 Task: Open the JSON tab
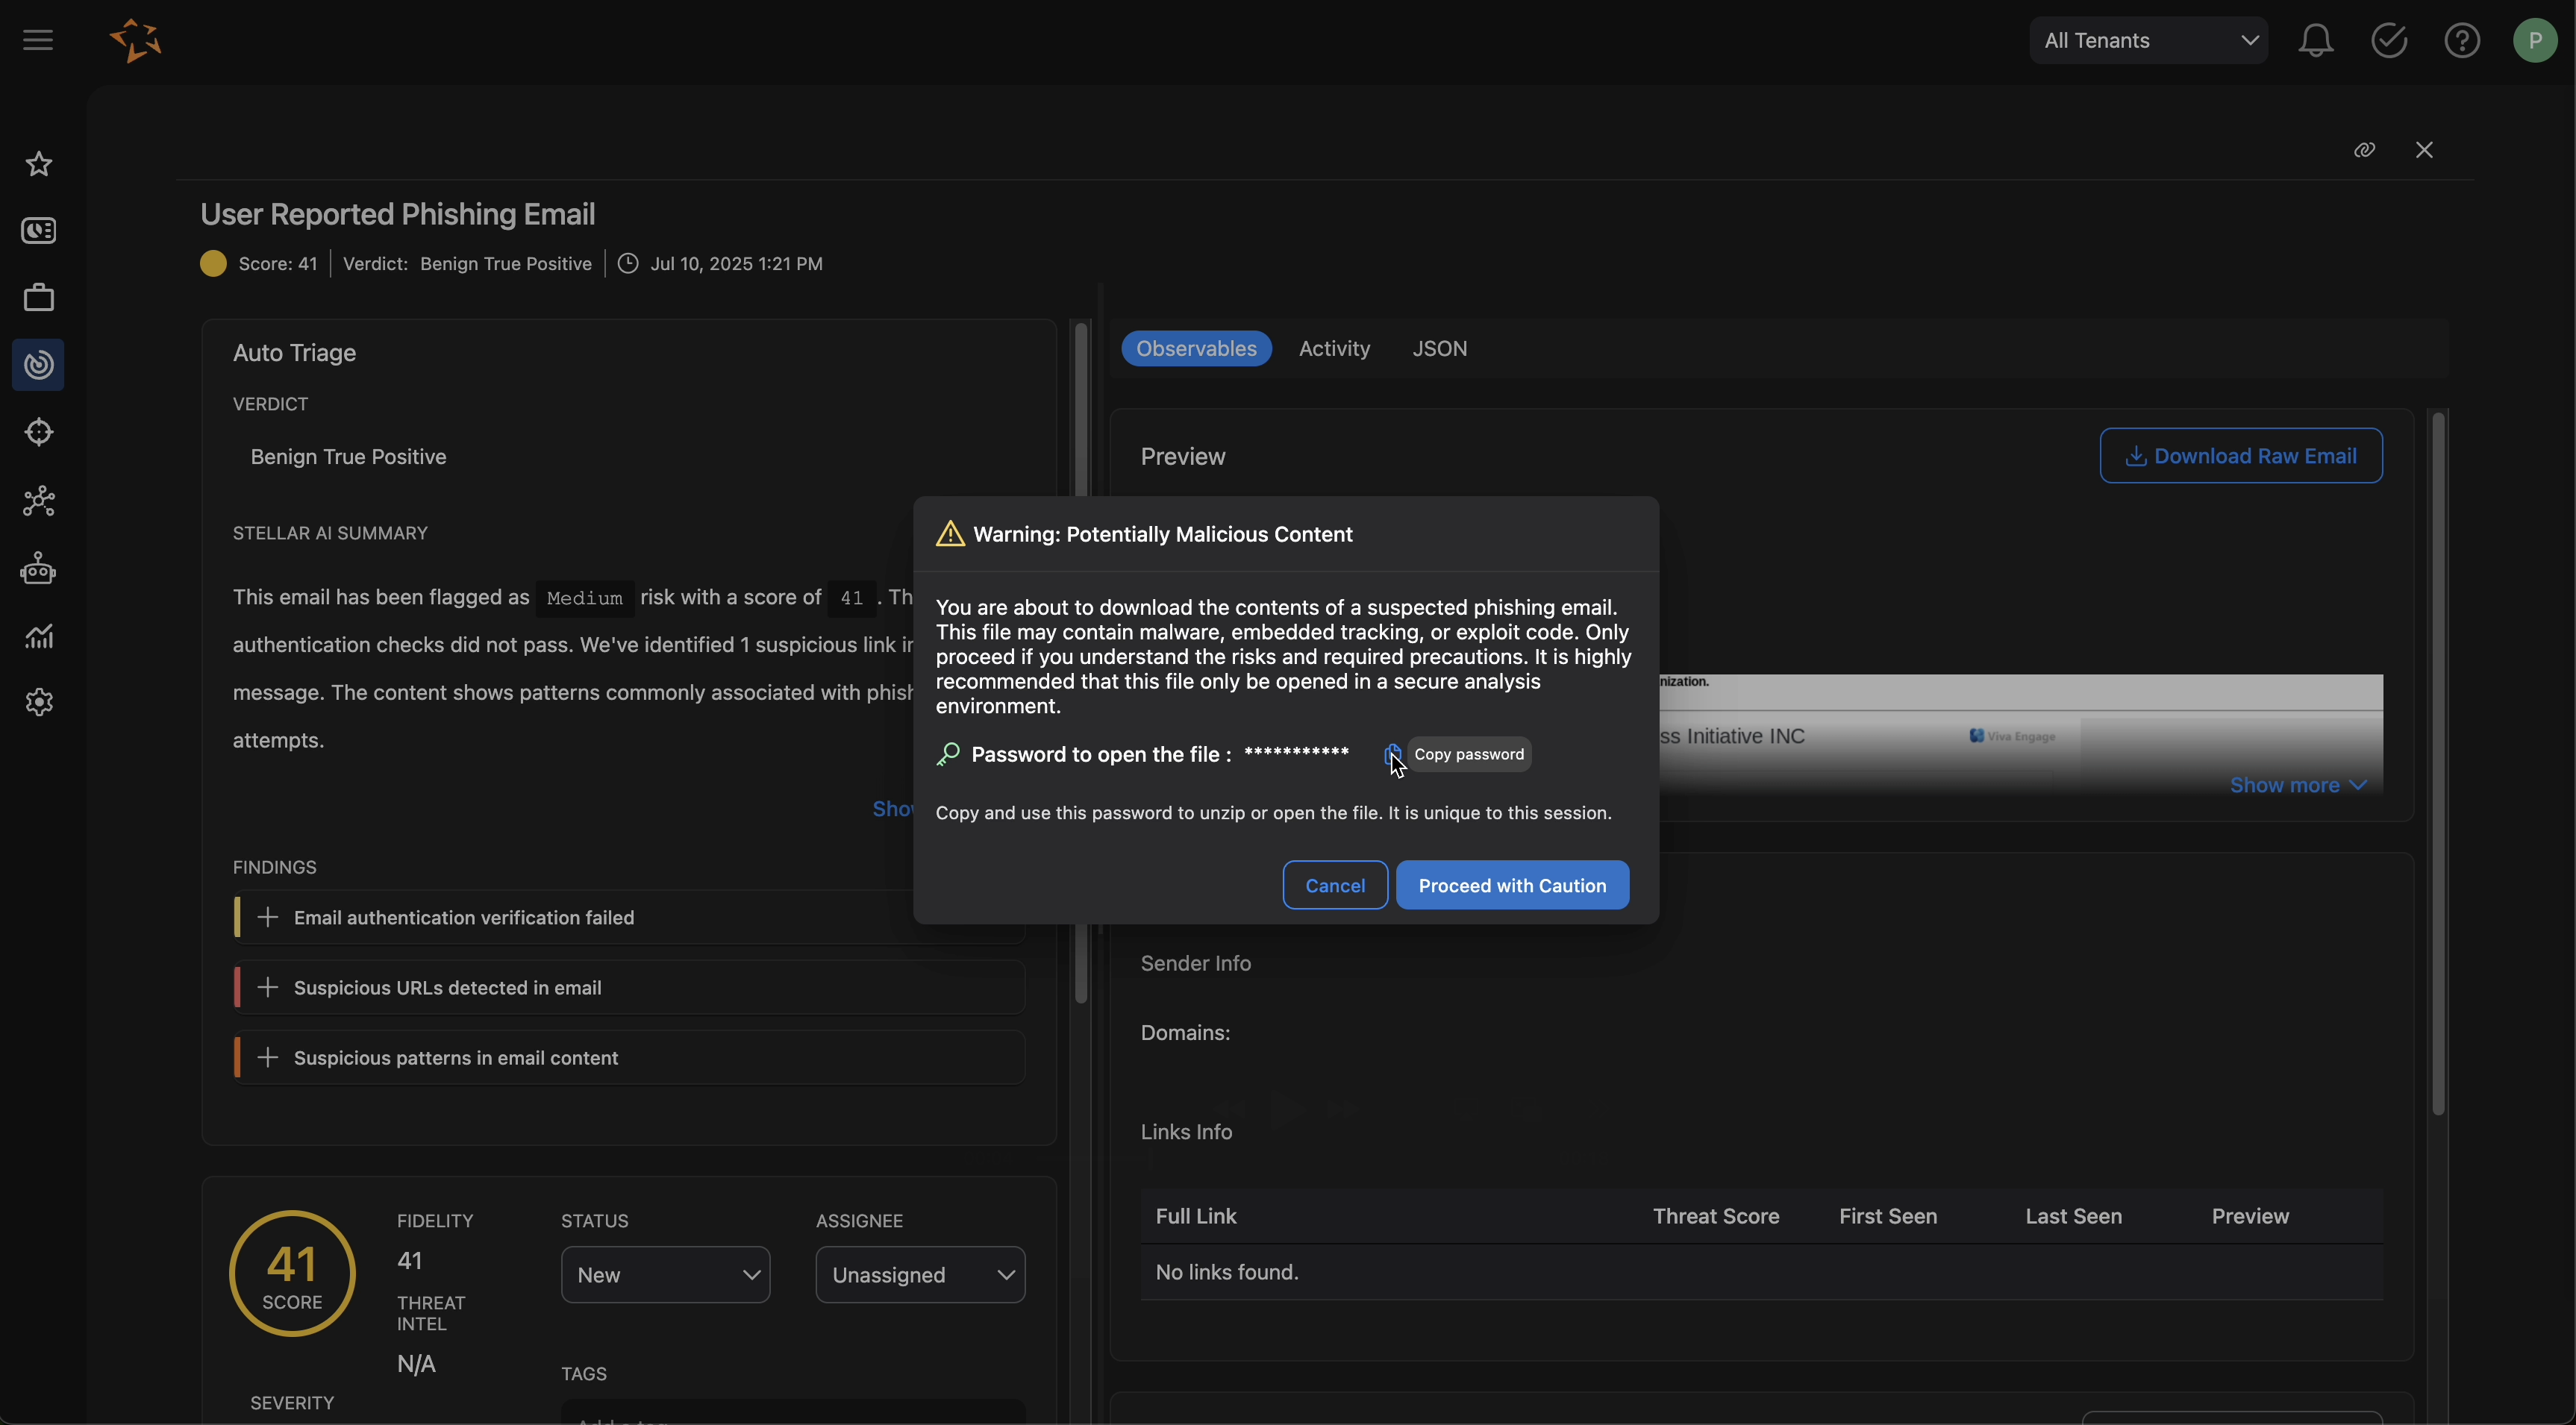(1439, 348)
